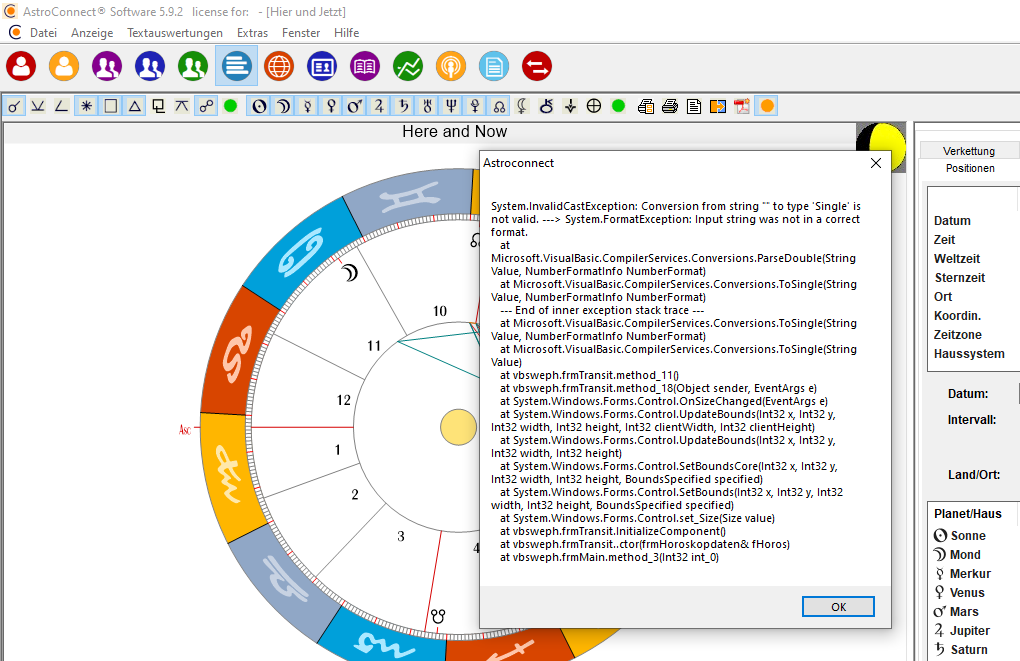Open the Datei menu
The height and width of the screenshot is (661, 1020).
[x=43, y=33]
